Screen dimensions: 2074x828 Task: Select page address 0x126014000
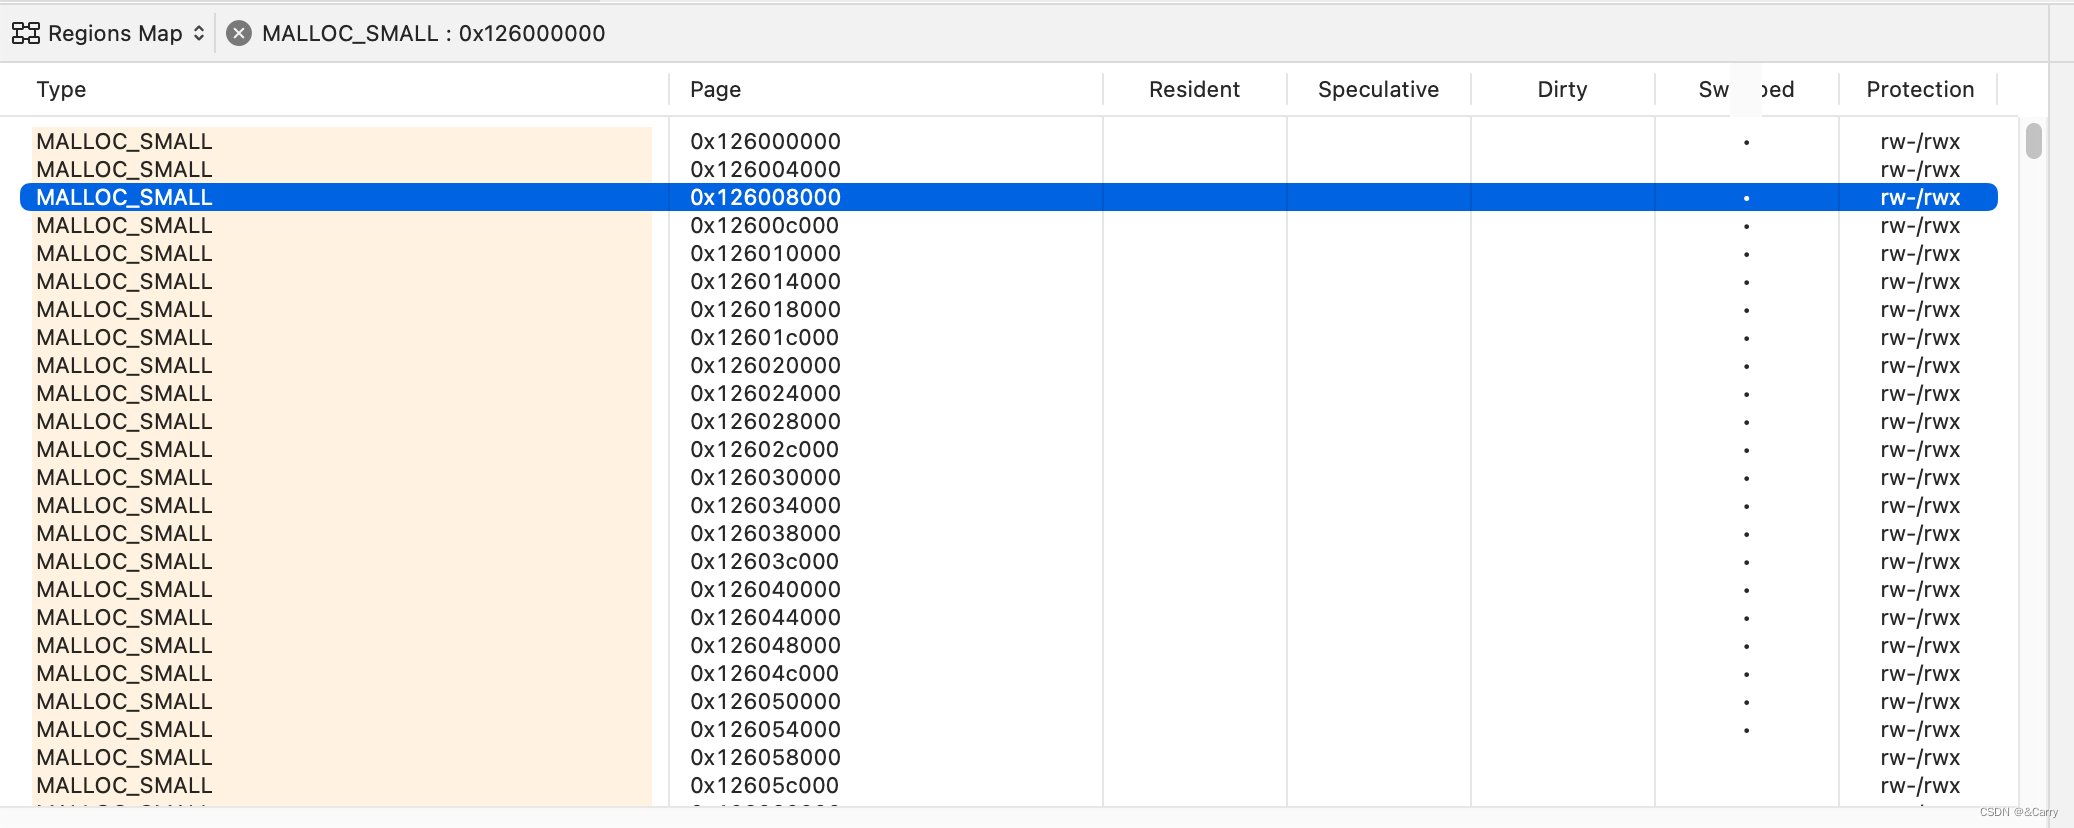765,281
